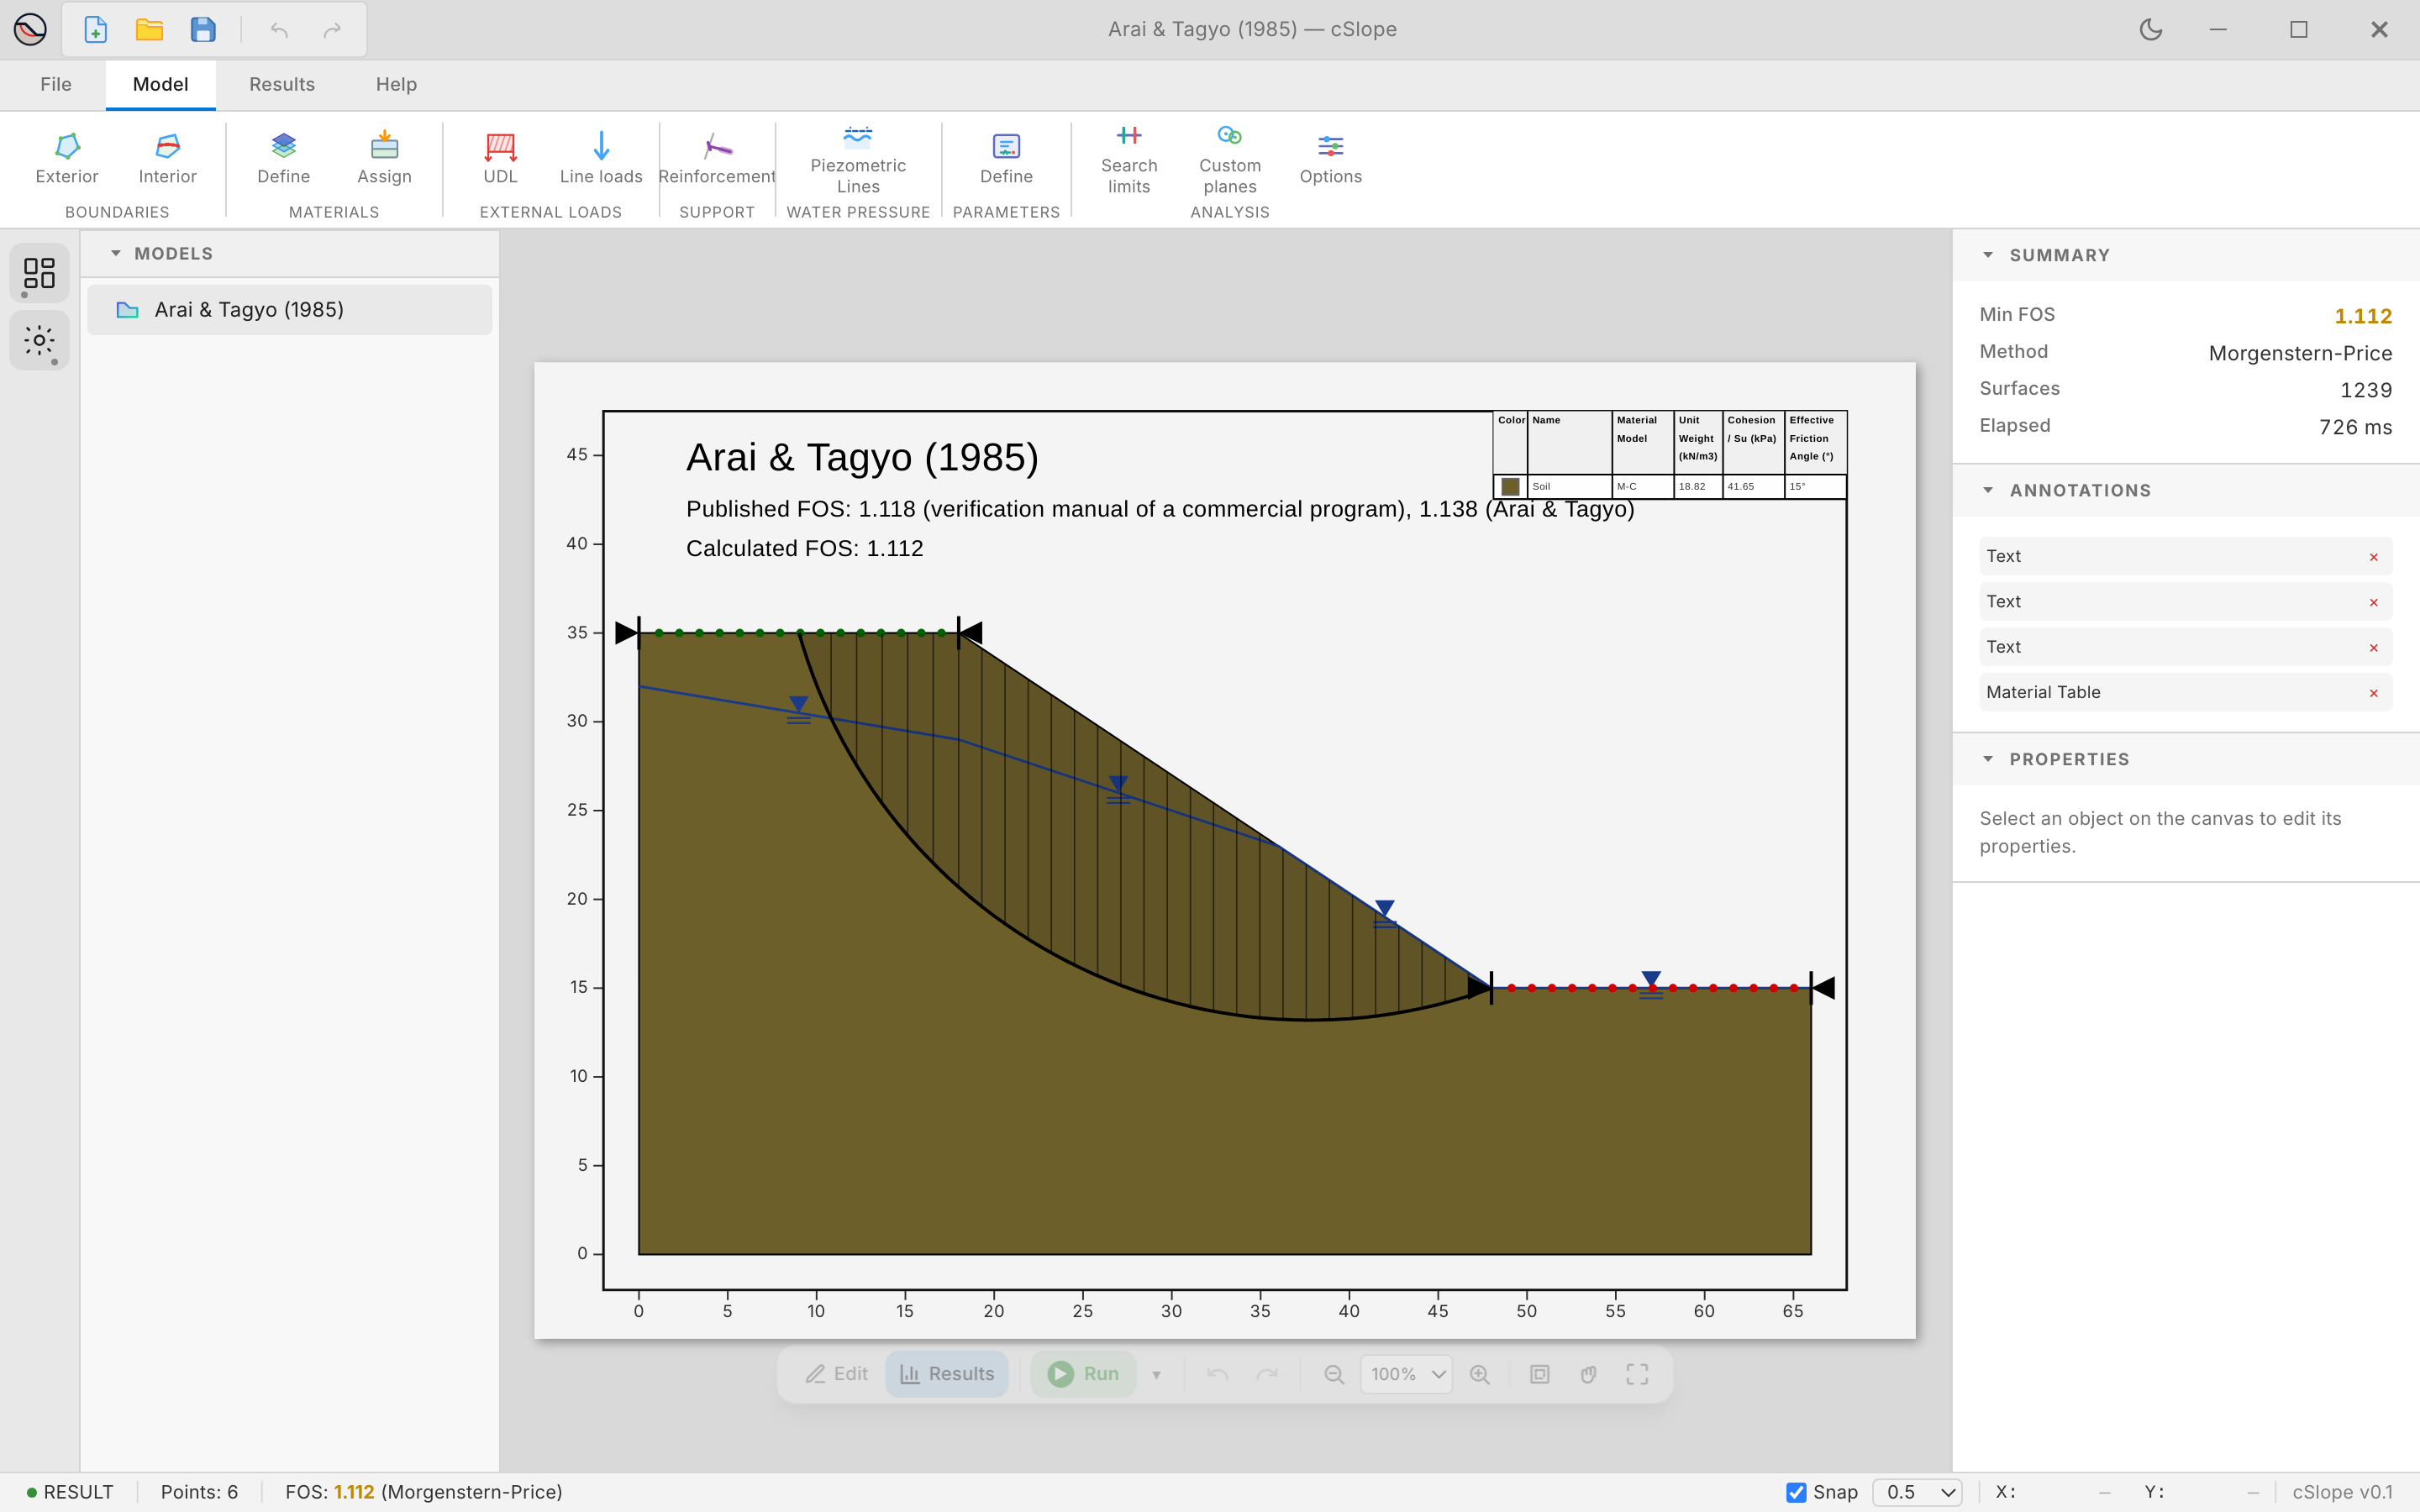Click the Soil color swatch in material table

pyautogui.click(x=1510, y=487)
